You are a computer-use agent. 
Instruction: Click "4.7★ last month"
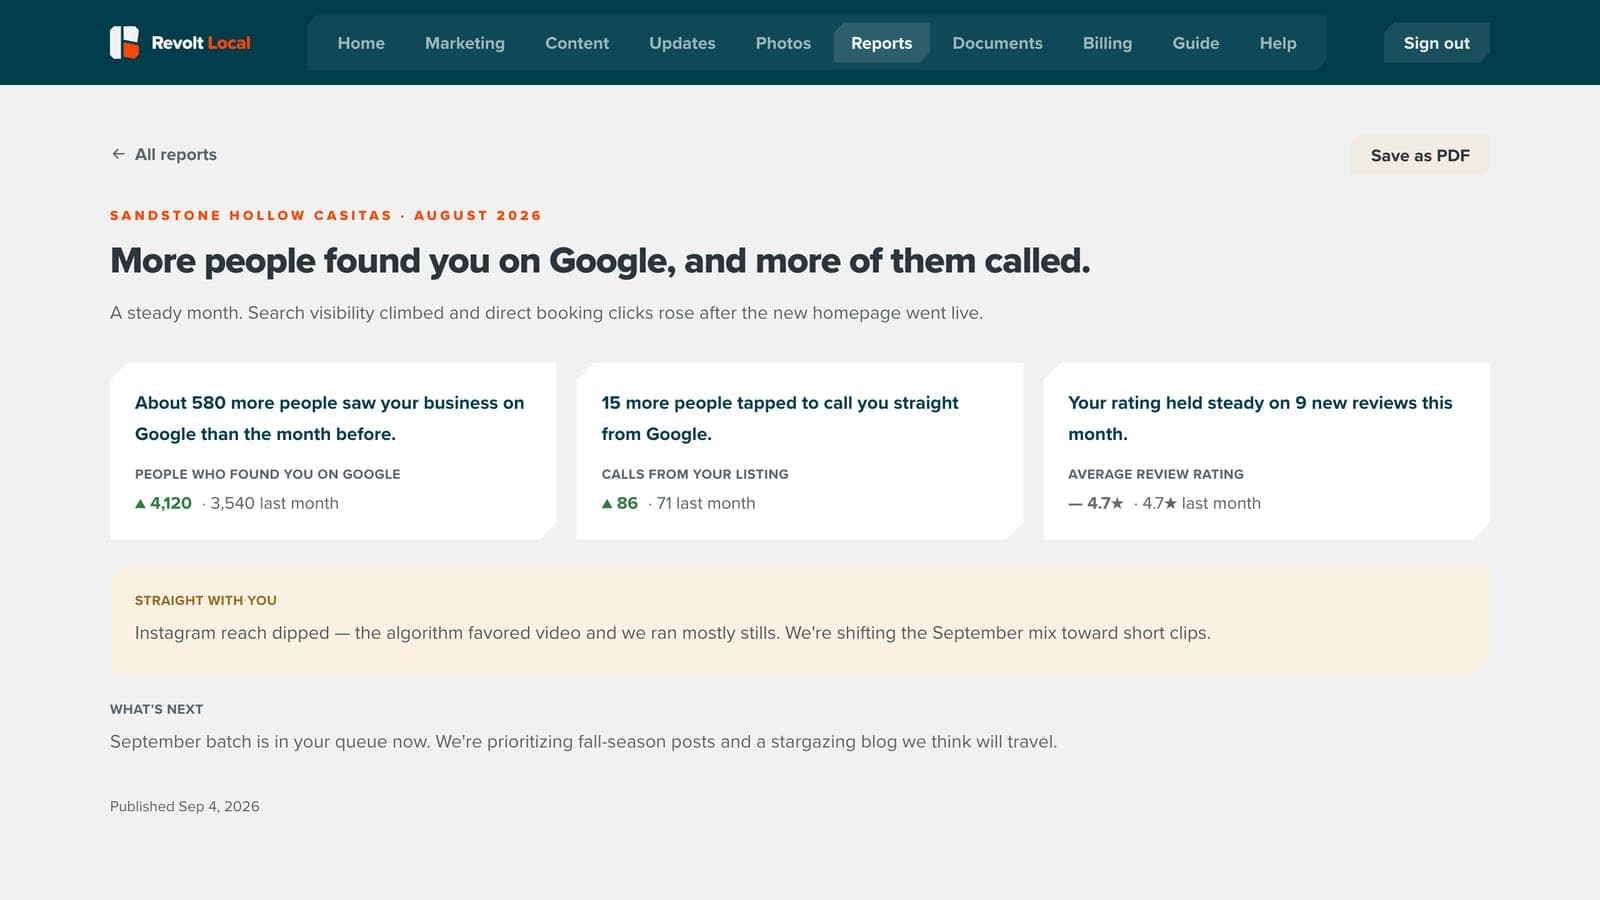click(1201, 503)
